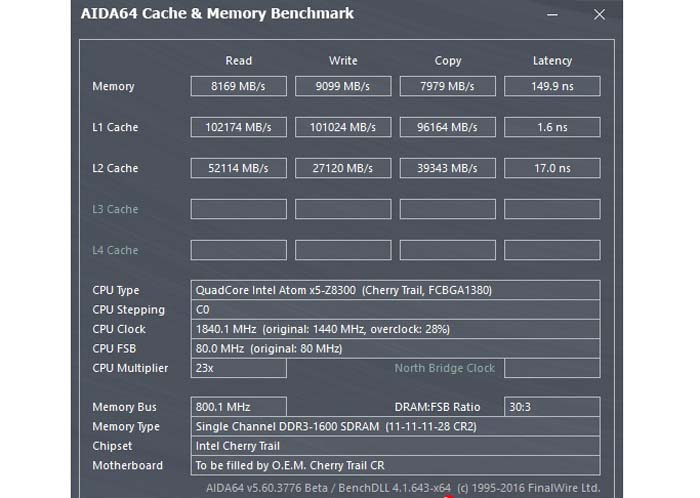Select the DRAM:FSB Ratio 30:3 field
The width and height of the screenshot is (700, 498).
pyautogui.click(x=552, y=407)
